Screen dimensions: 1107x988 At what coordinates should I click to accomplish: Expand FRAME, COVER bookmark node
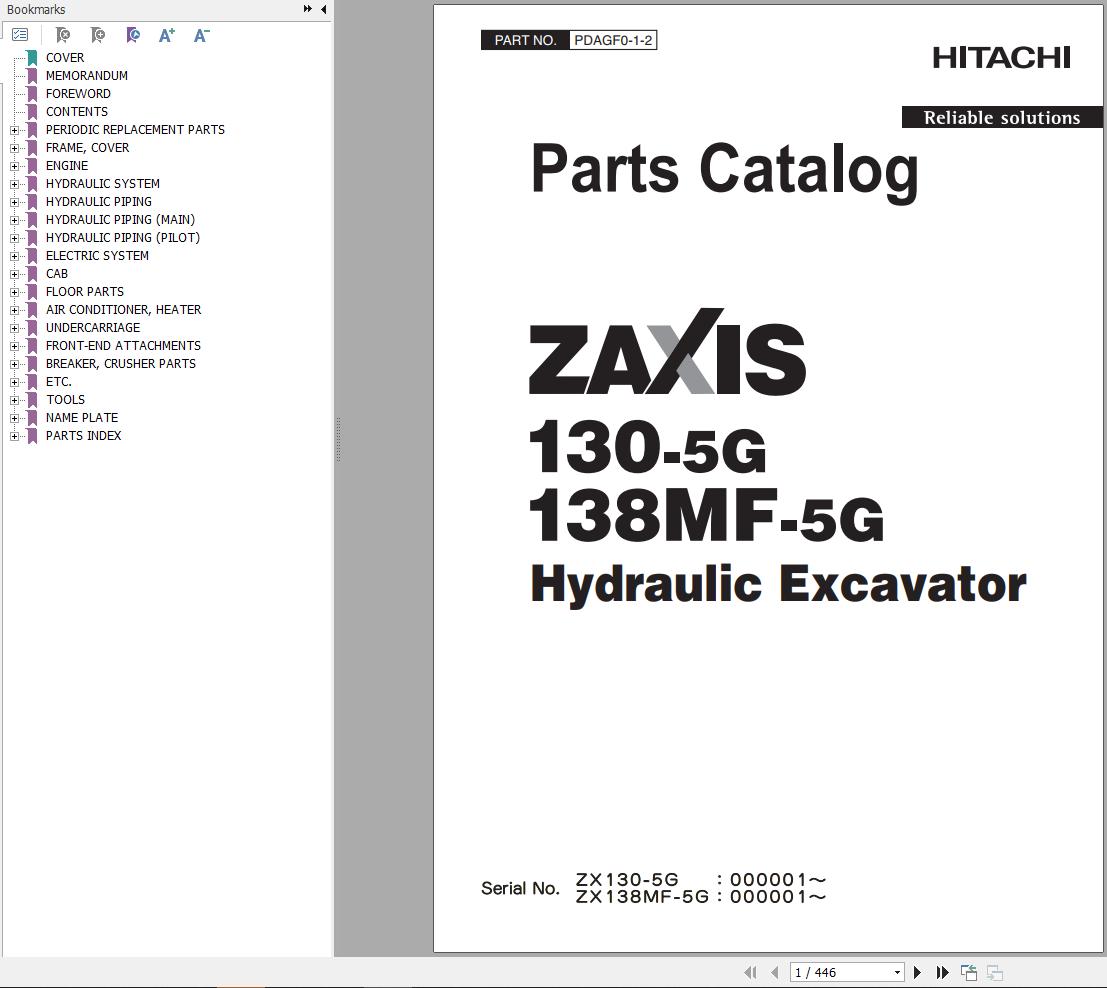coord(14,148)
